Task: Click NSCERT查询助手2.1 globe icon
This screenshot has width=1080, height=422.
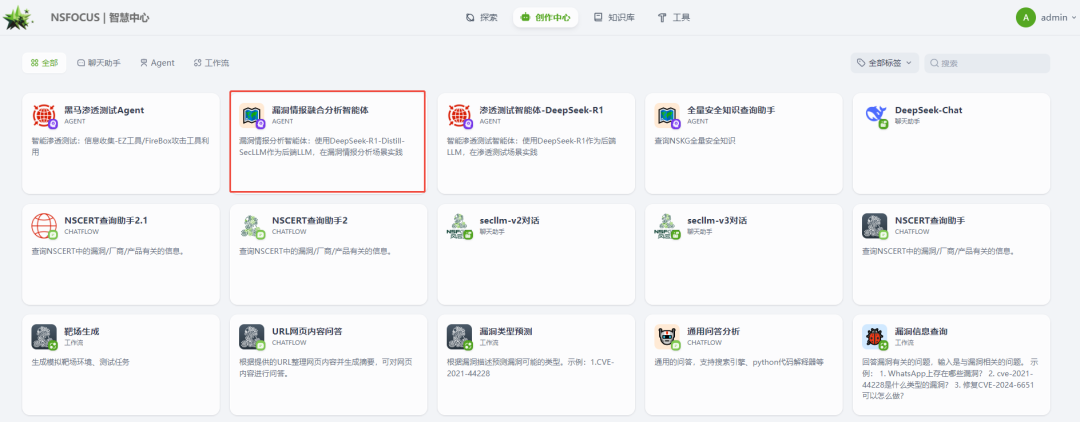Action: 45,226
